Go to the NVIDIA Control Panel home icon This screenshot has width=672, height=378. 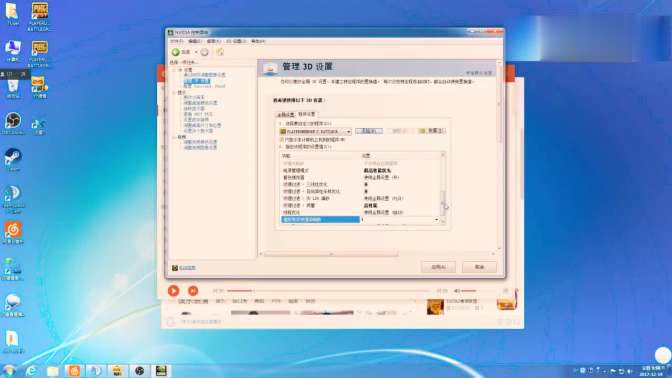coord(220,52)
